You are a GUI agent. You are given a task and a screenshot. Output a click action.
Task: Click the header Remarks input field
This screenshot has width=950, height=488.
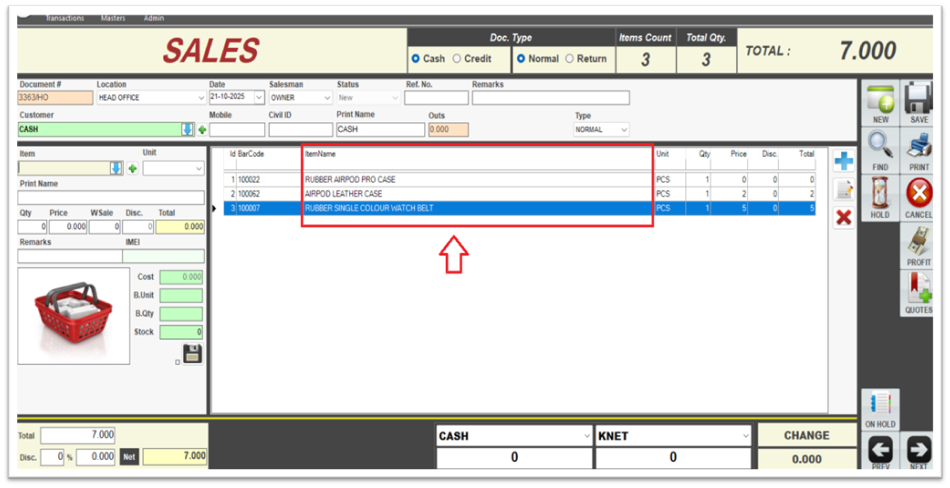click(551, 98)
